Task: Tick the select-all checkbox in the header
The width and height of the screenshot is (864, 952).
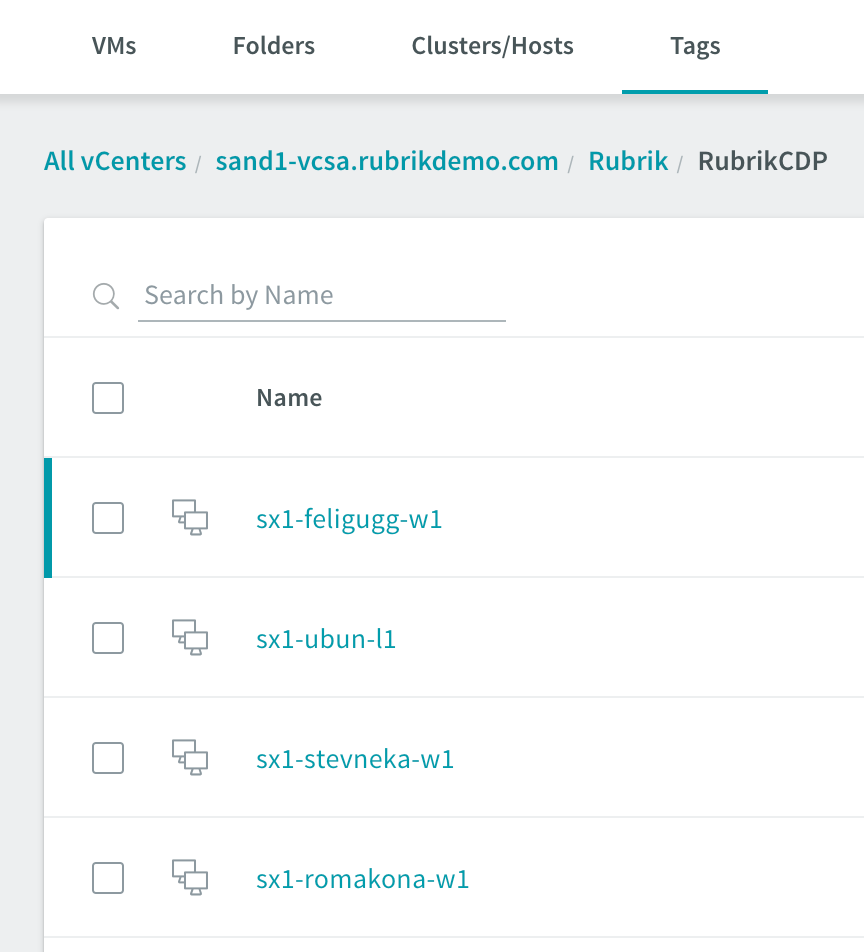Action: (108, 398)
